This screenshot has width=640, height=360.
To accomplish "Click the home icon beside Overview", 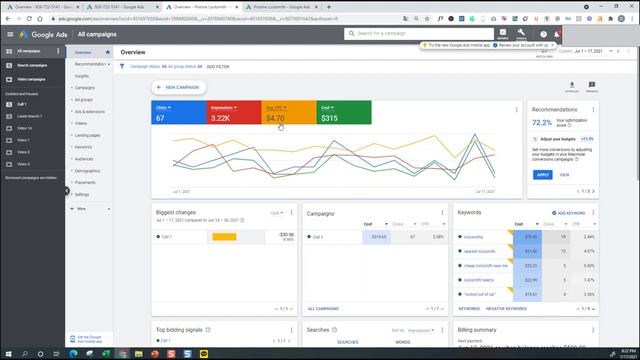I will (x=108, y=52).
